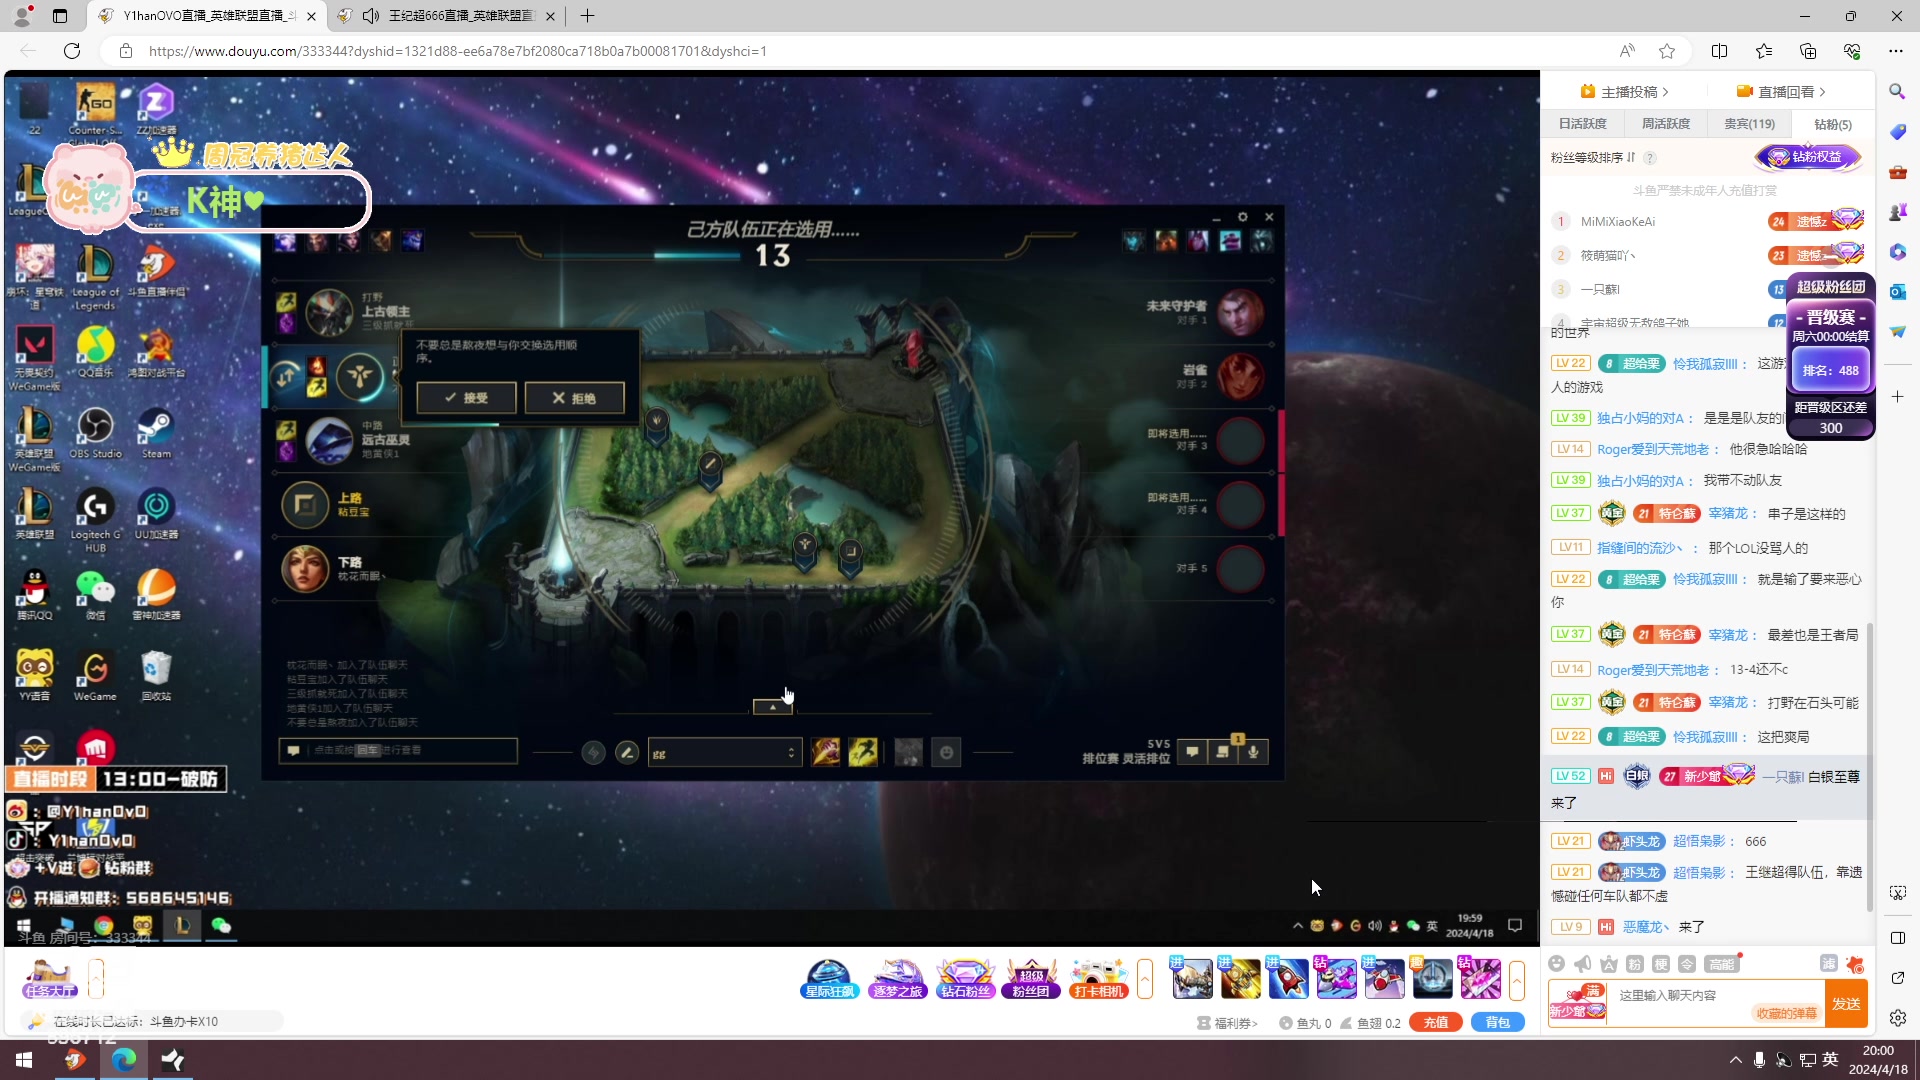The height and width of the screenshot is (1080, 1920).
Task: Open the emoji picker in chat toolbar
Action: (1556, 963)
